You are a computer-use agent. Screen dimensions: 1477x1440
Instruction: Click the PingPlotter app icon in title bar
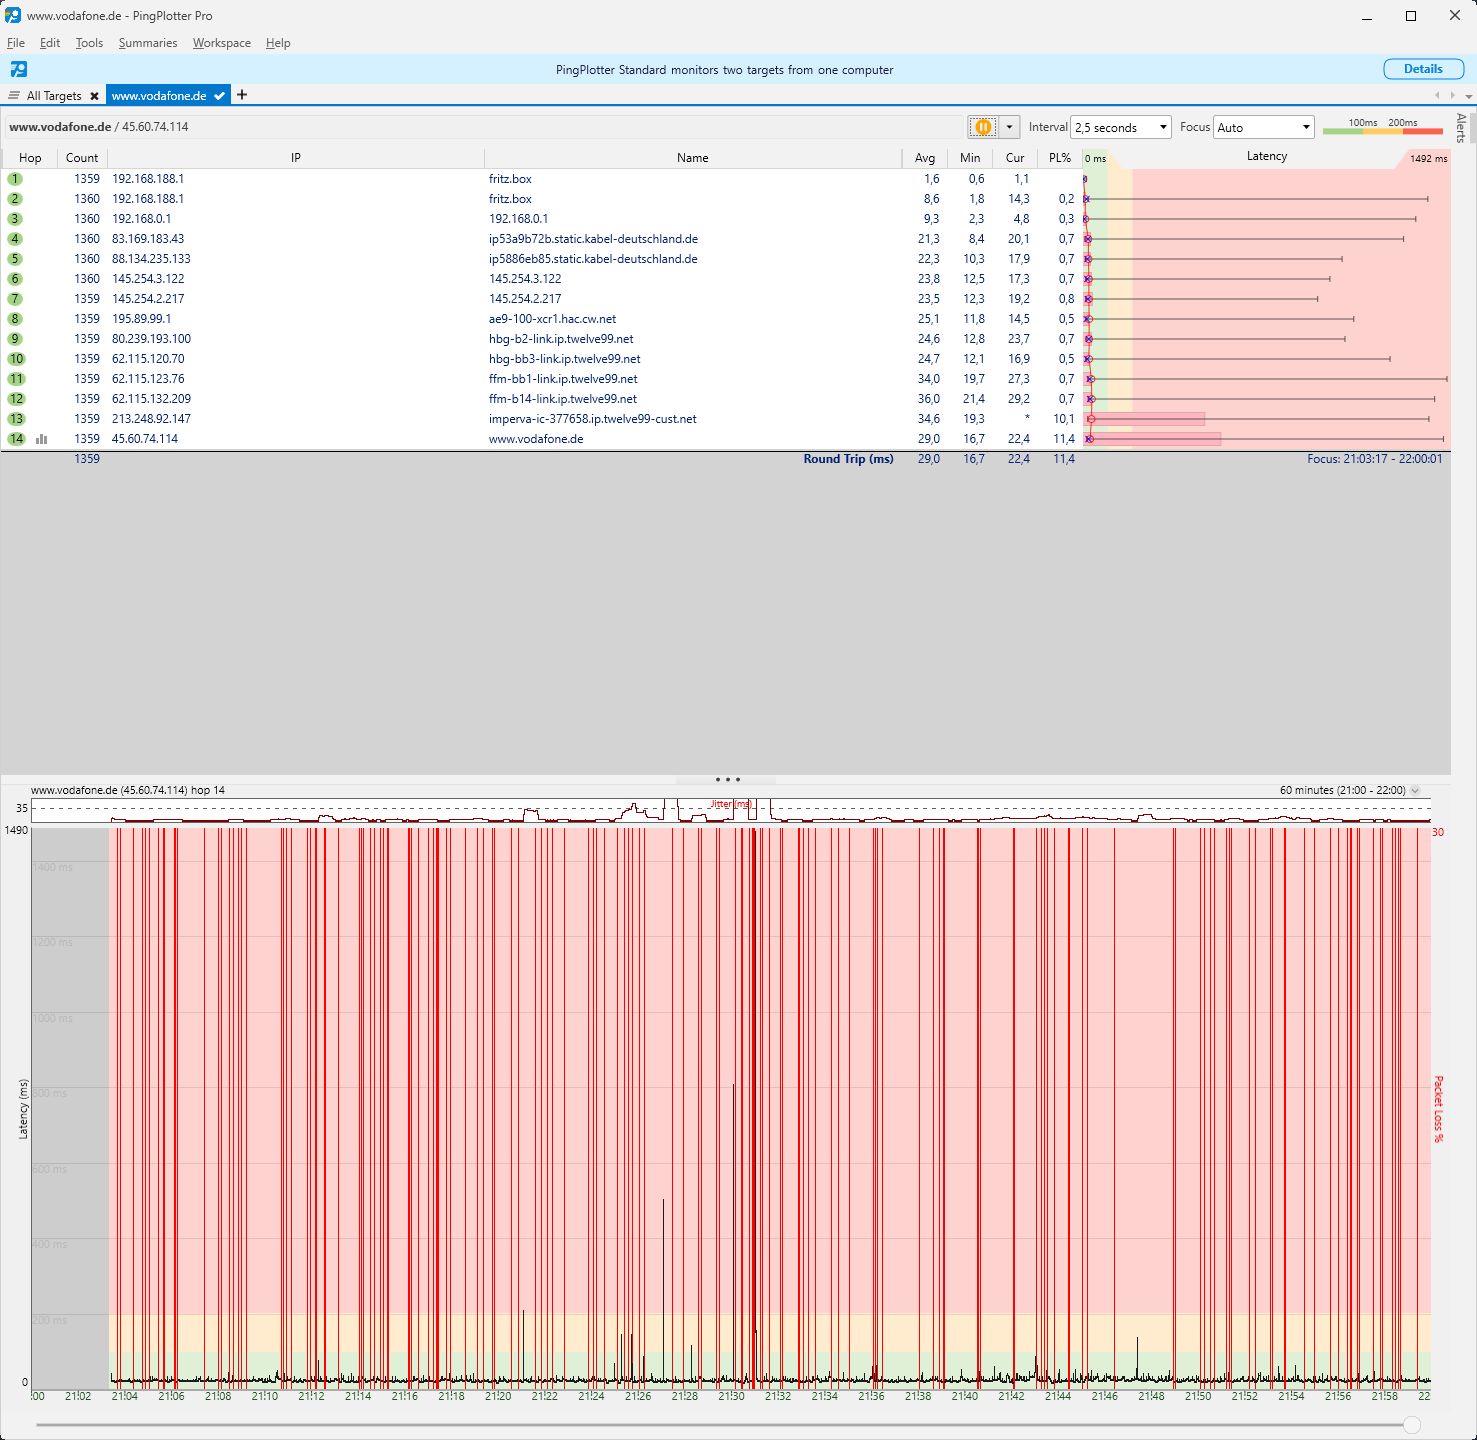[13, 15]
